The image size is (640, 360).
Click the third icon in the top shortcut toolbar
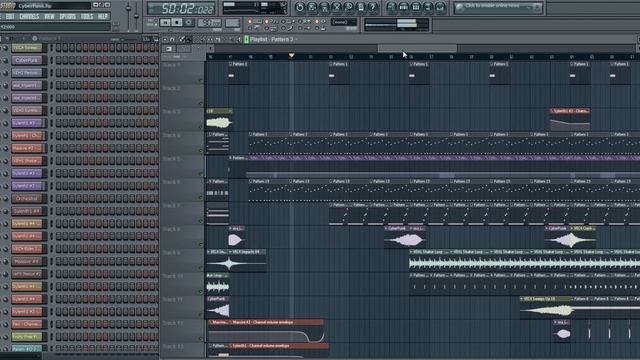(324, 7)
